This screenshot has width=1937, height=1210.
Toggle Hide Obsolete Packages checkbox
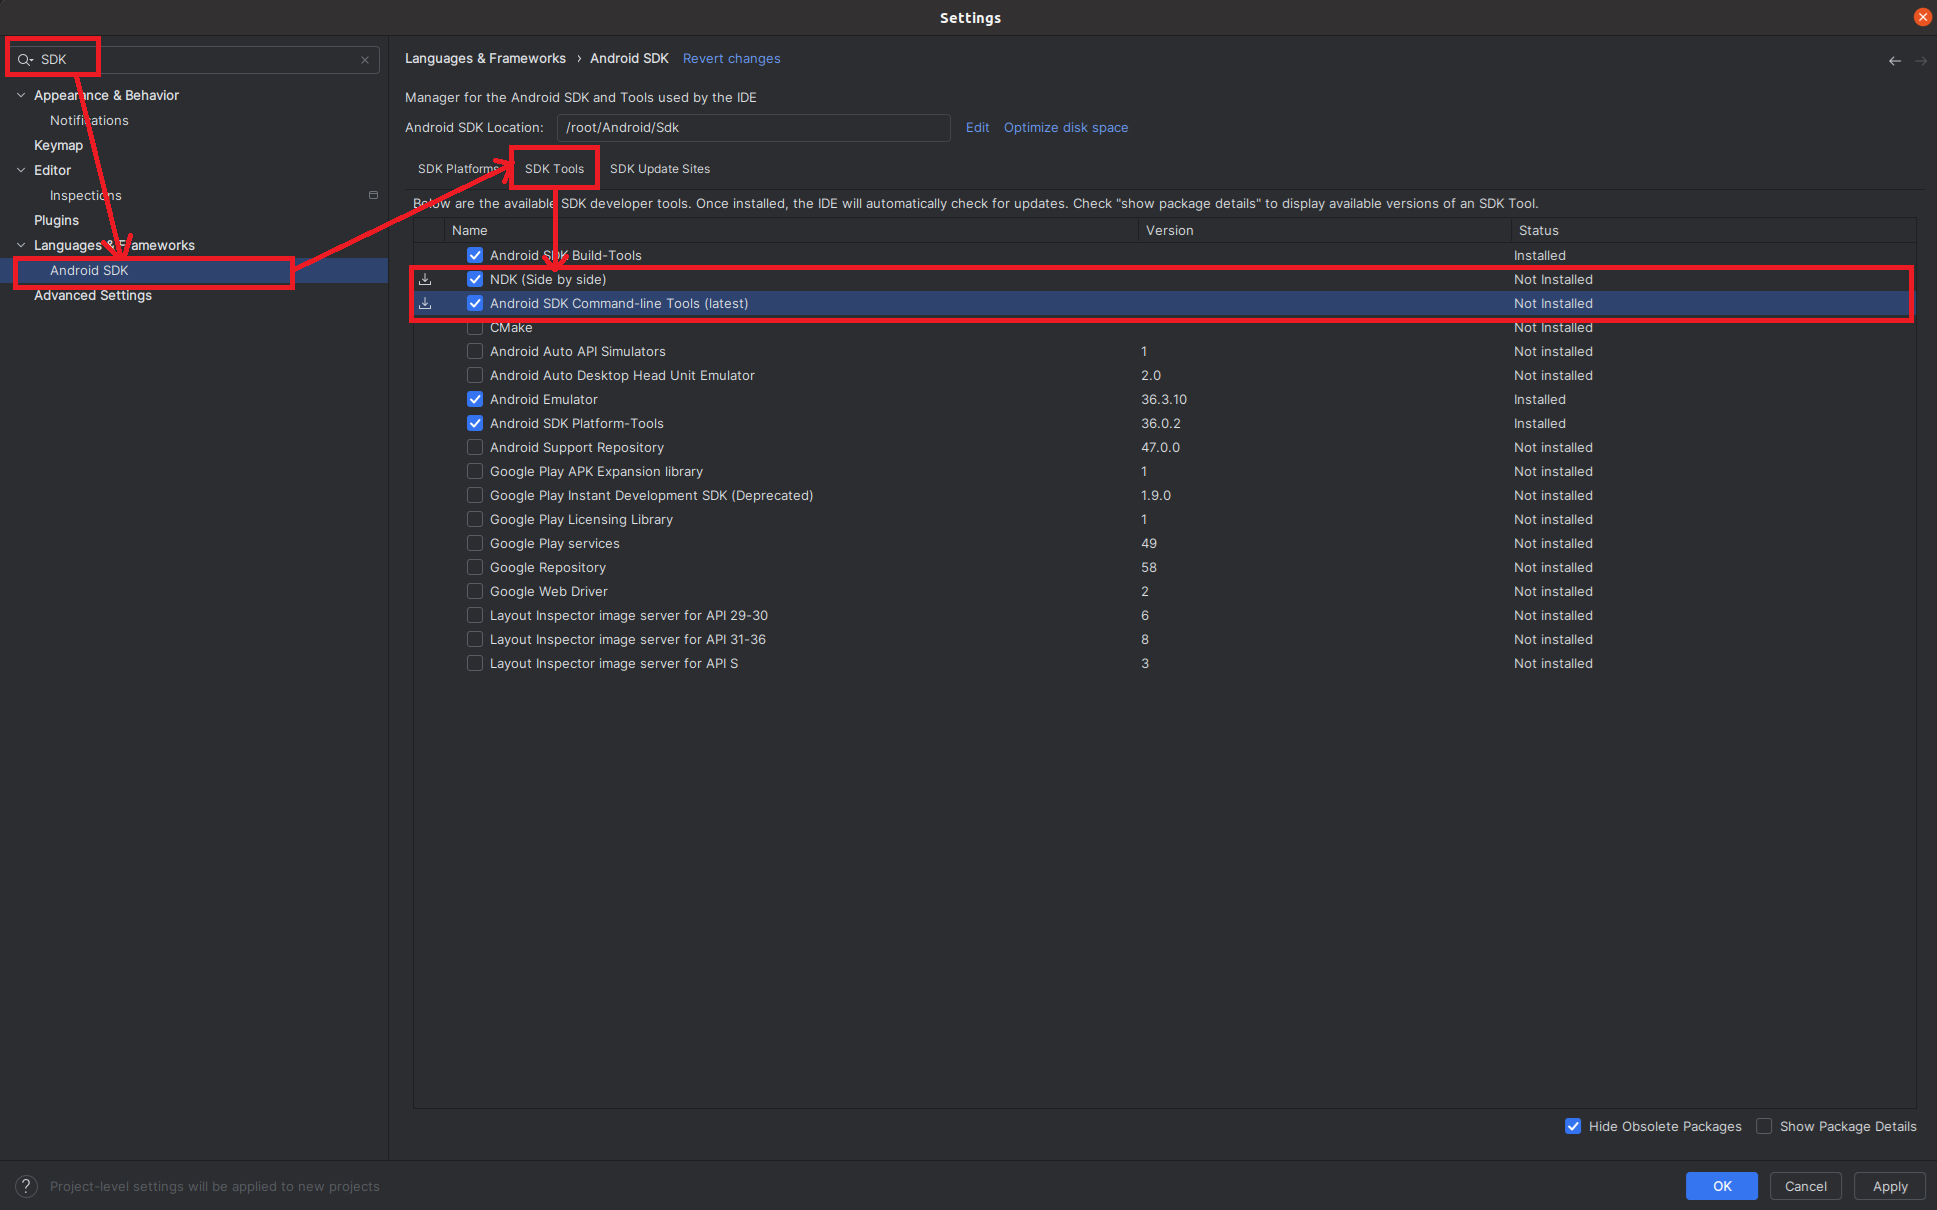pyautogui.click(x=1573, y=1126)
